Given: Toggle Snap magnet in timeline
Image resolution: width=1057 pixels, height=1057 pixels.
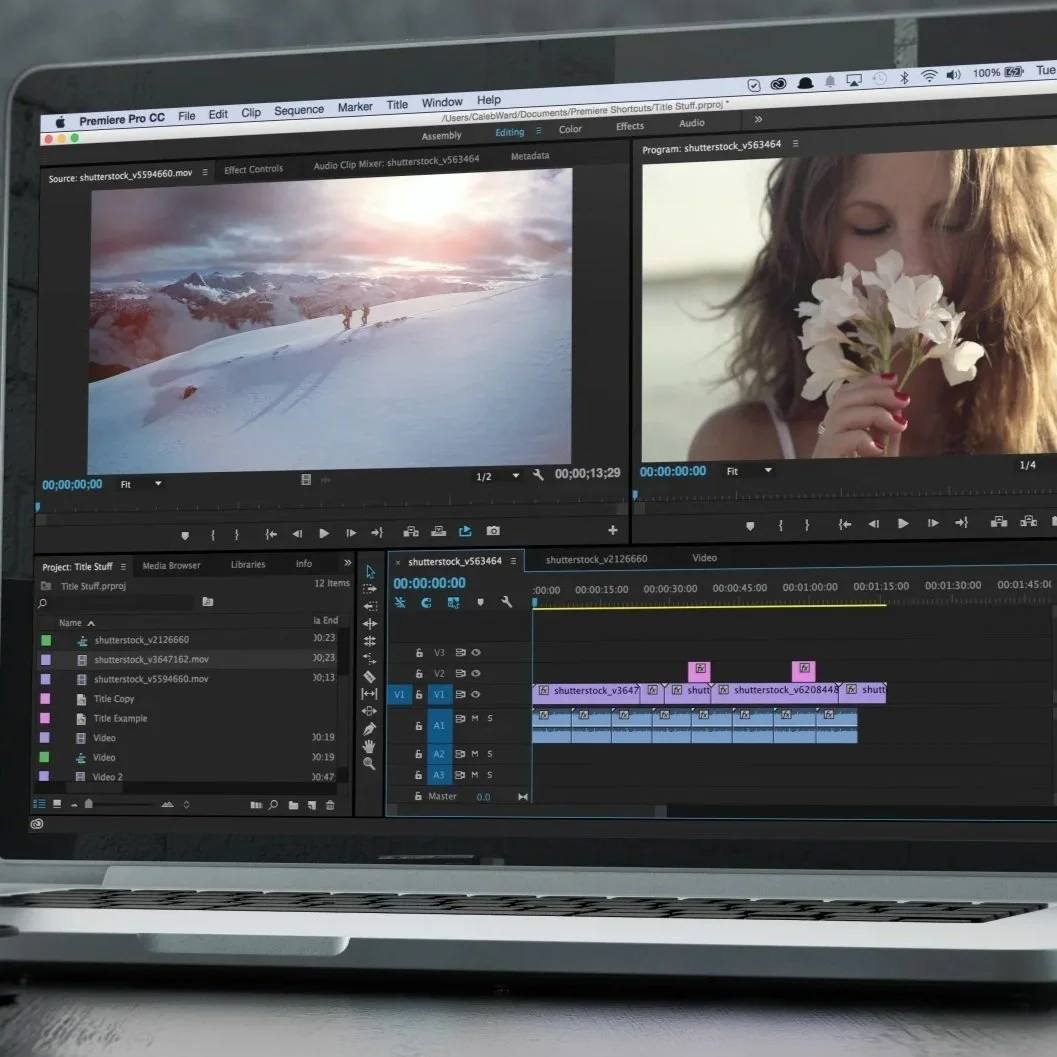Looking at the screenshot, I should tap(426, 603).
